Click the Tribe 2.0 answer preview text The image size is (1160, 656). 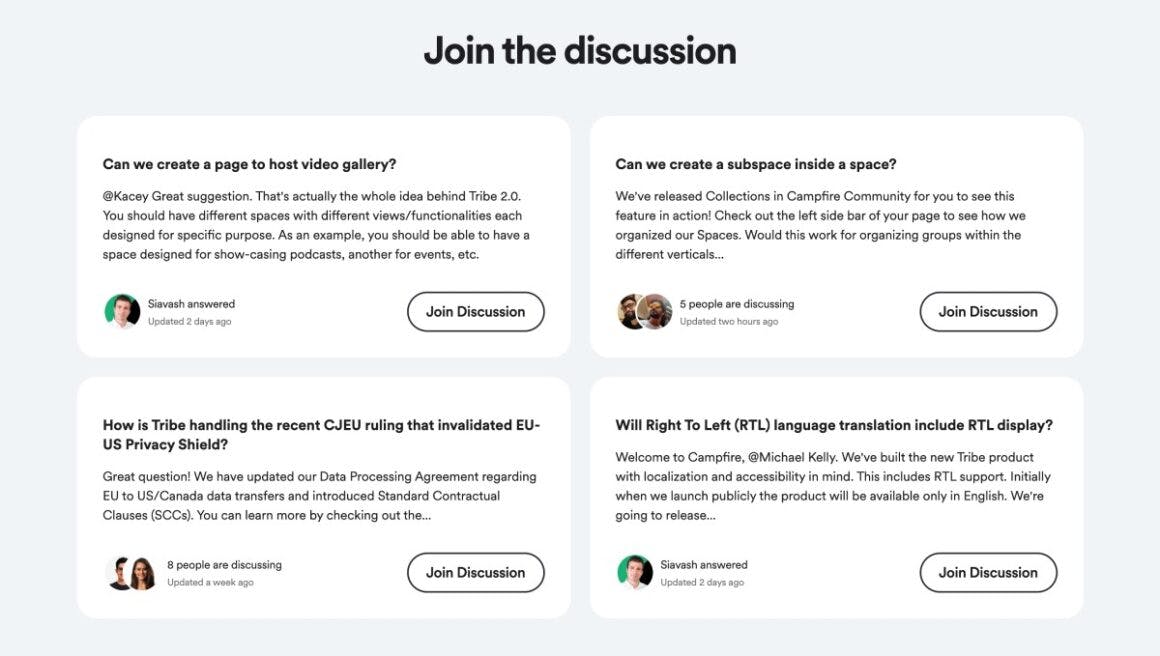(315, 225)
